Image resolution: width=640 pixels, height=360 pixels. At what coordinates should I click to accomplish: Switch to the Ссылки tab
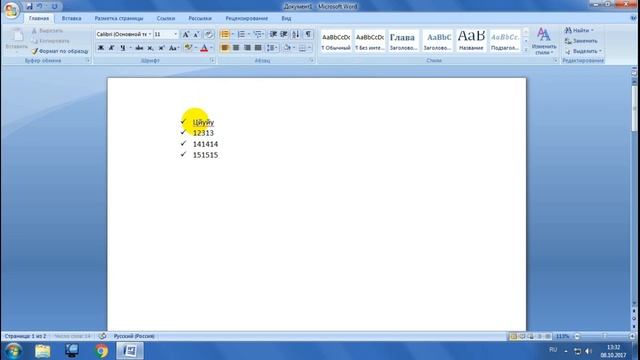tap(166, 18)
